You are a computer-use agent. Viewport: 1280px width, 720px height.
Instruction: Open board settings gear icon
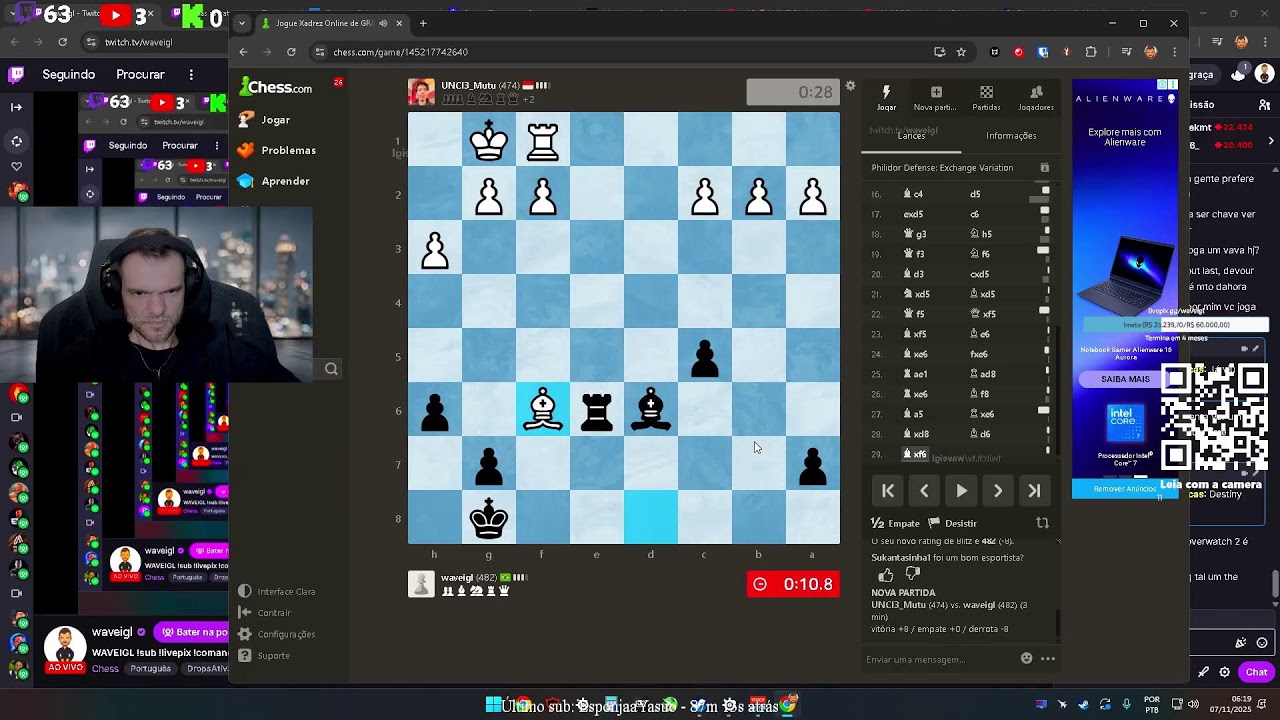click(x=850, y=86)
